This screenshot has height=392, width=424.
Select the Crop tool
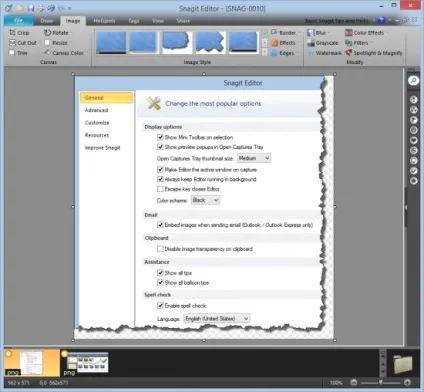19,33
